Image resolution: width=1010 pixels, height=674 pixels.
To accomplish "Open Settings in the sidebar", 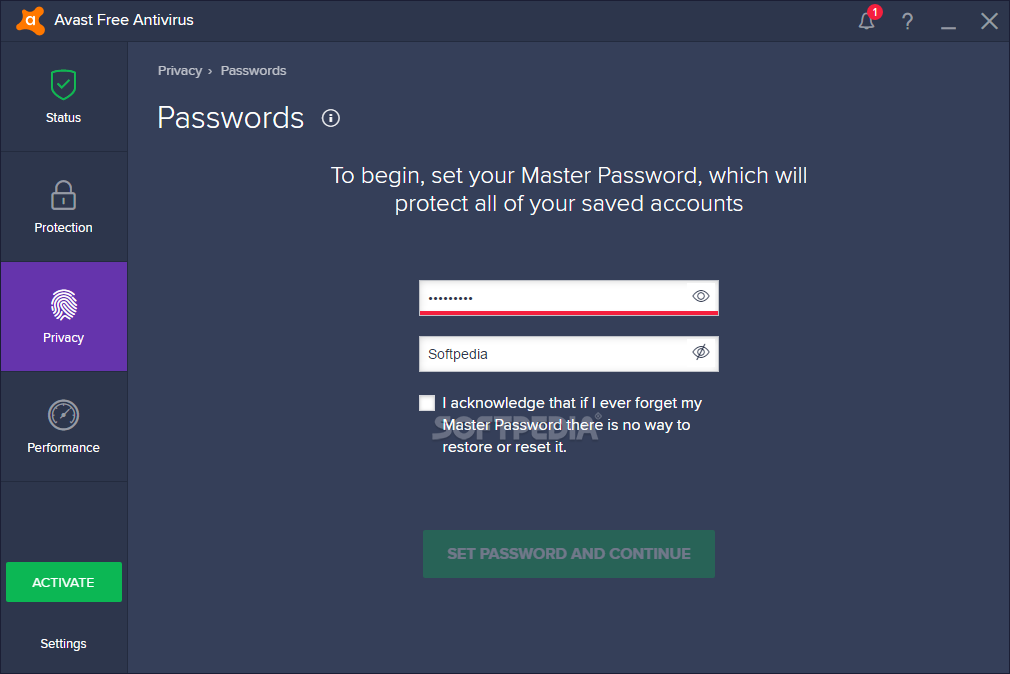I will [63, 644].
